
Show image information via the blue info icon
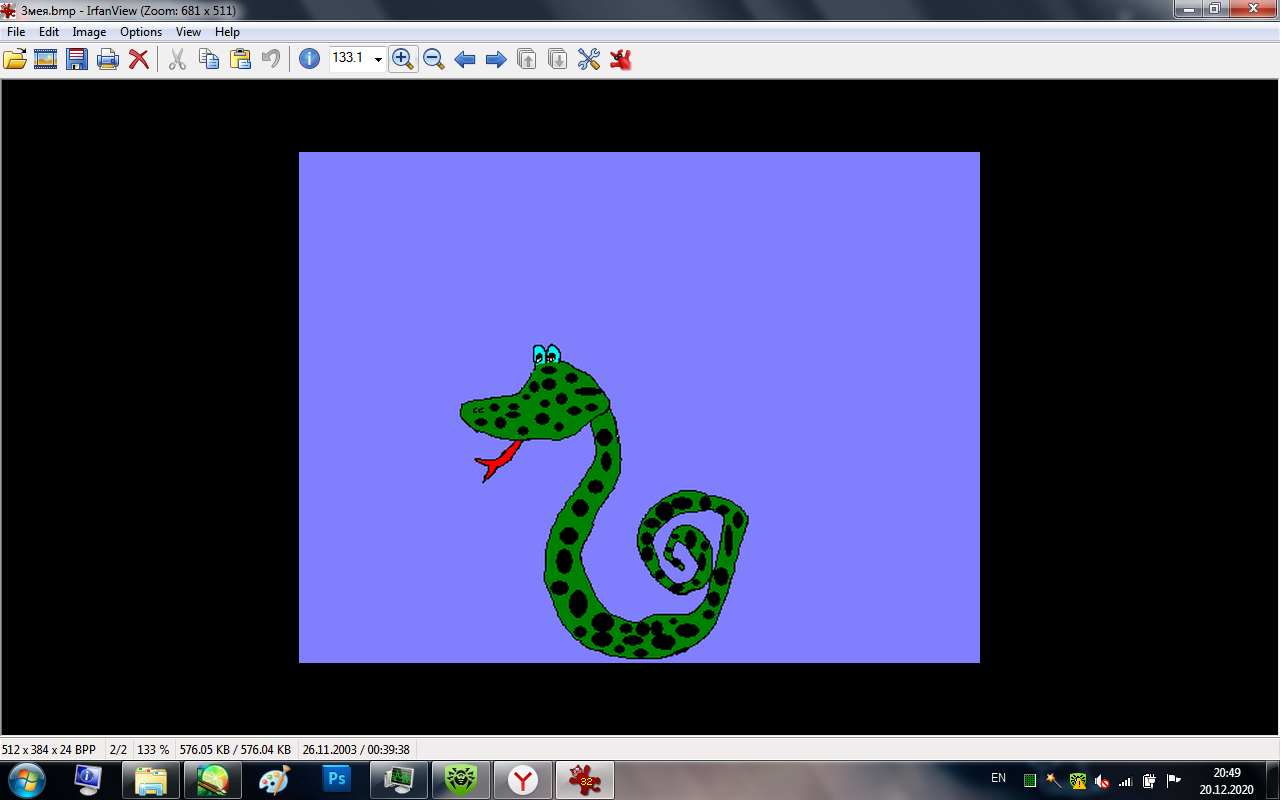tap(310, 59)
